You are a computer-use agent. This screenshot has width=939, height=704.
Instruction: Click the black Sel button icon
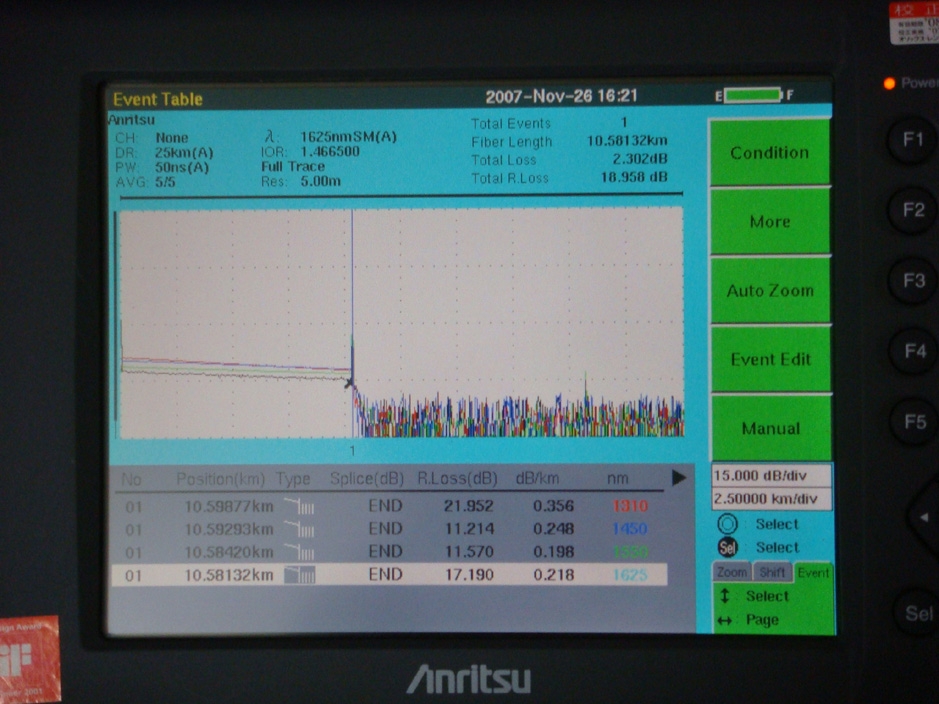(x=728, y=547)
